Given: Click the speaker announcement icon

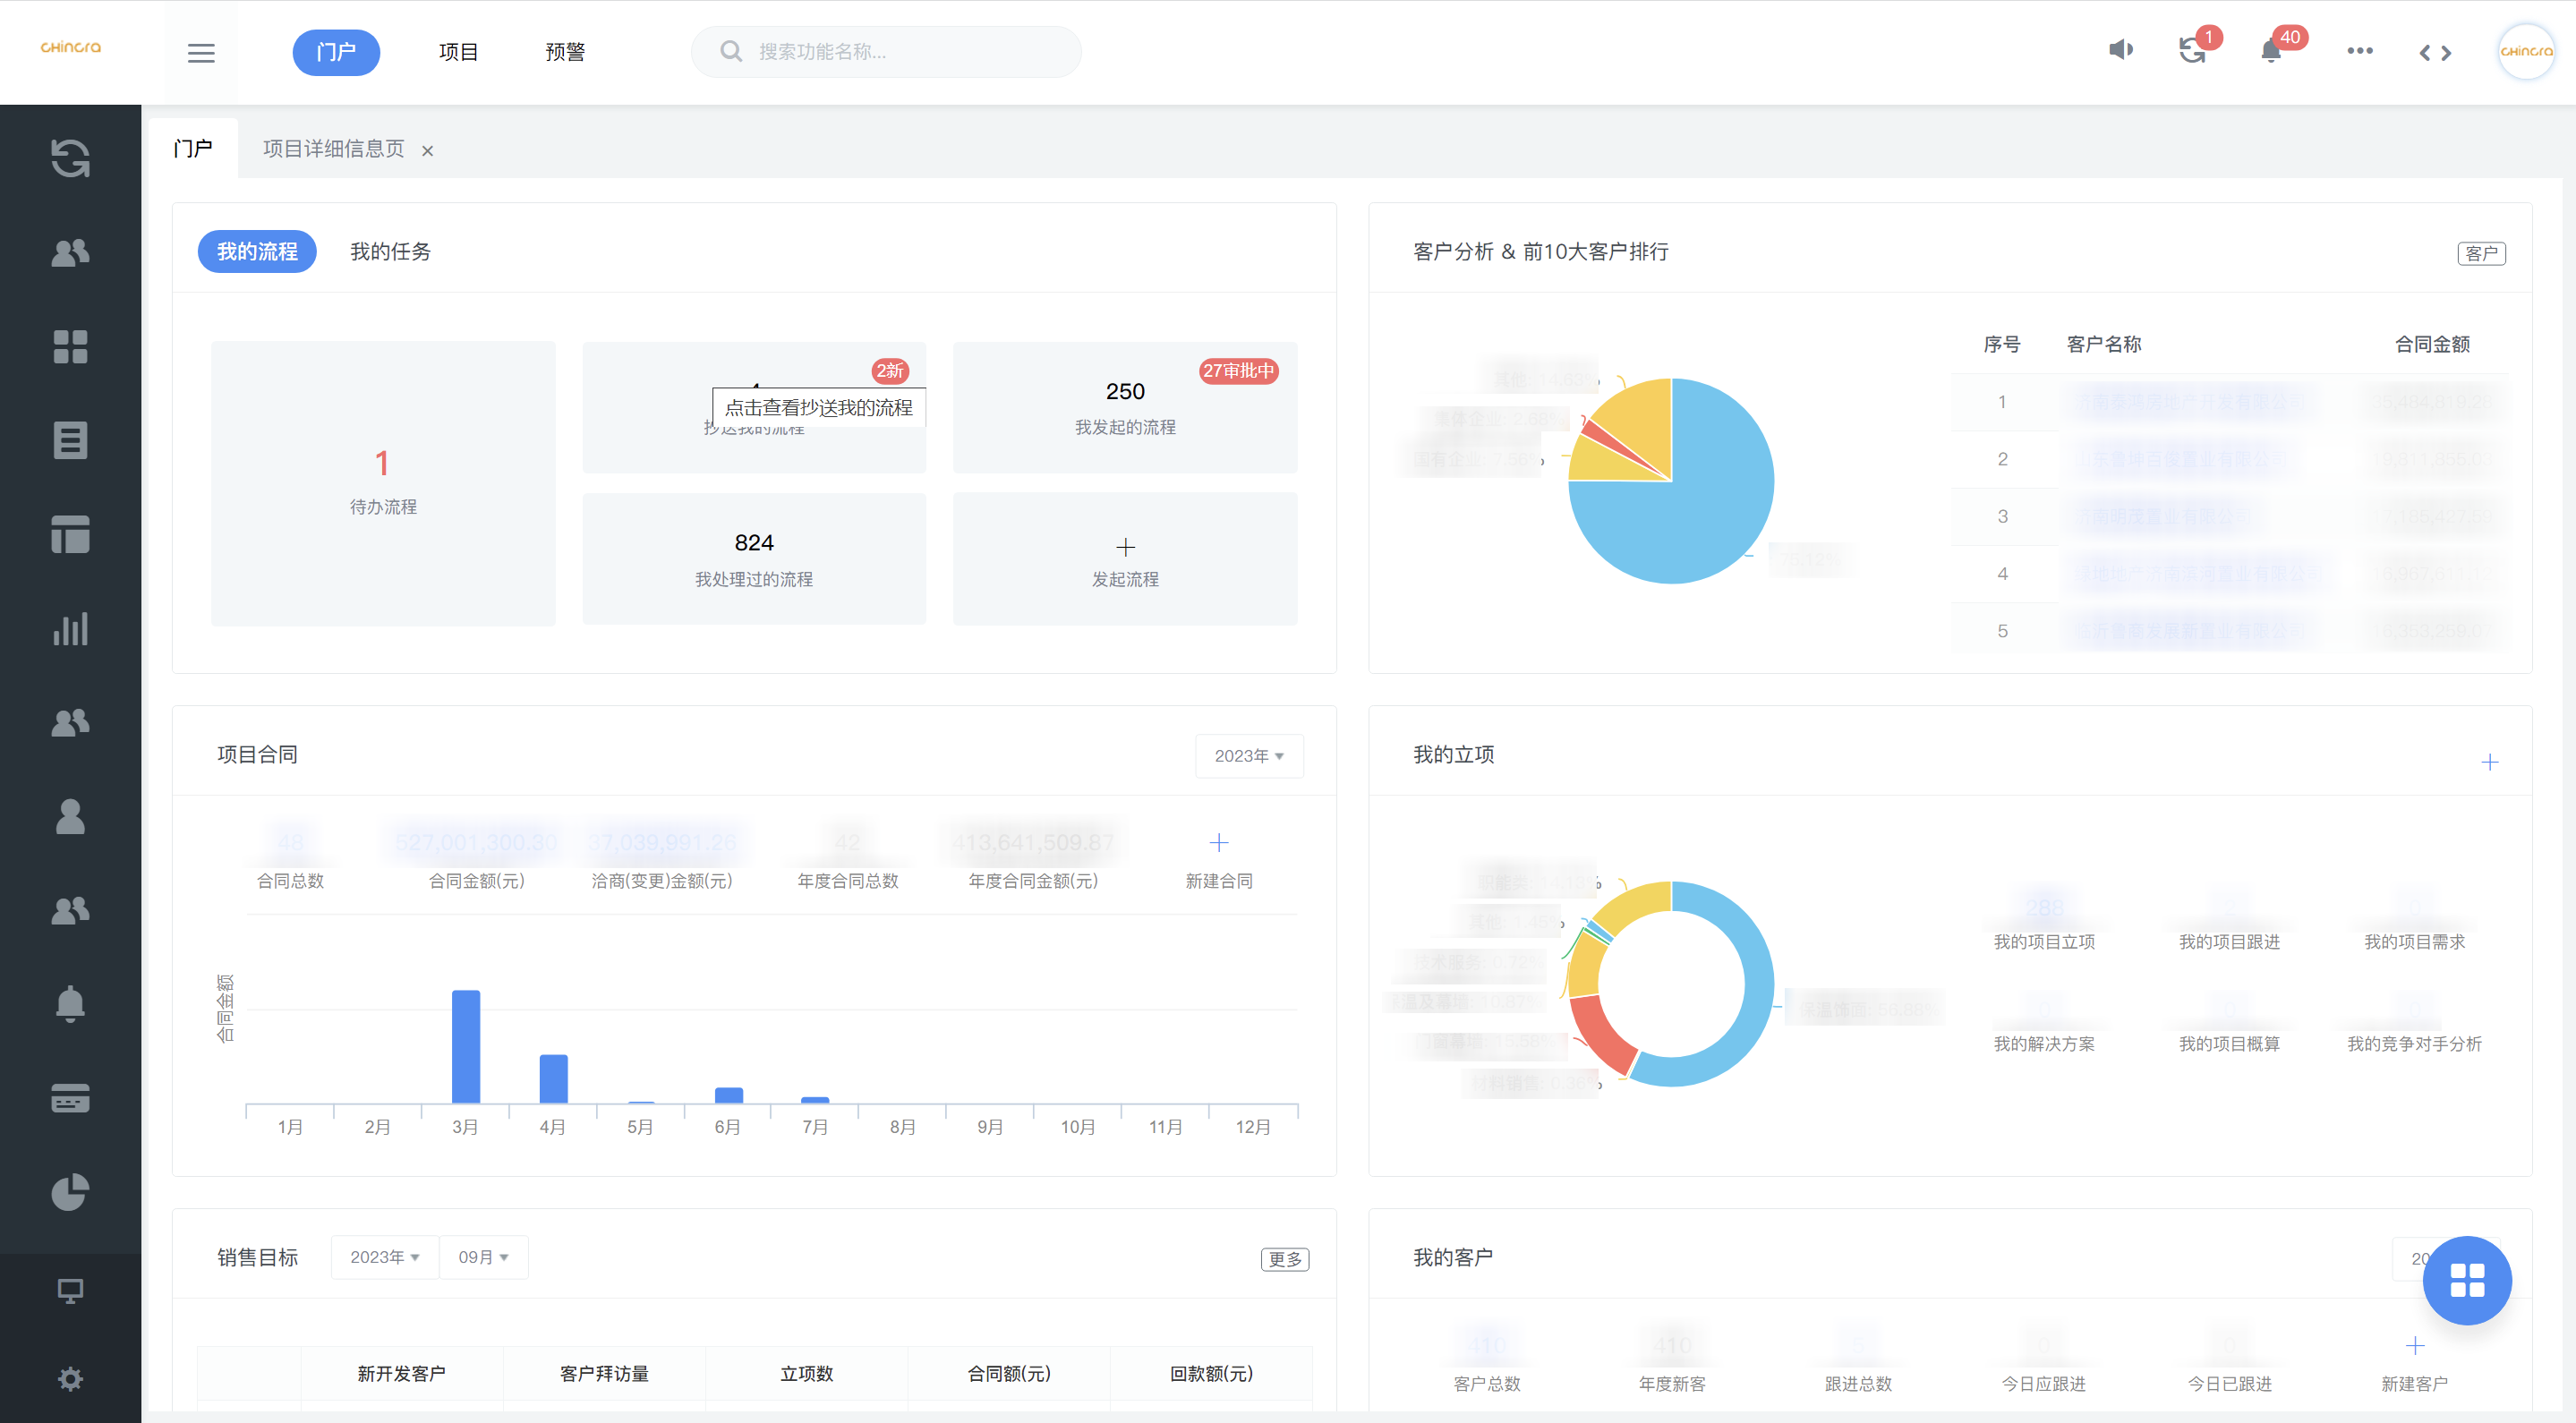Looking at the screenshot, I should coord(2120,50).
